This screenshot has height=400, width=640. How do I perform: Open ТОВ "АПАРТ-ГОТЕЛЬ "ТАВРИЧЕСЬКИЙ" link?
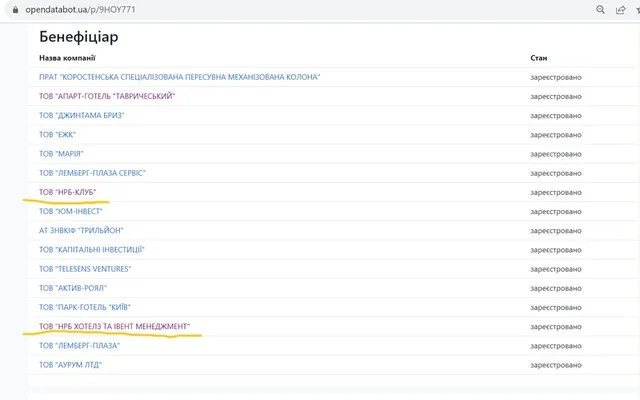(107, 96)
